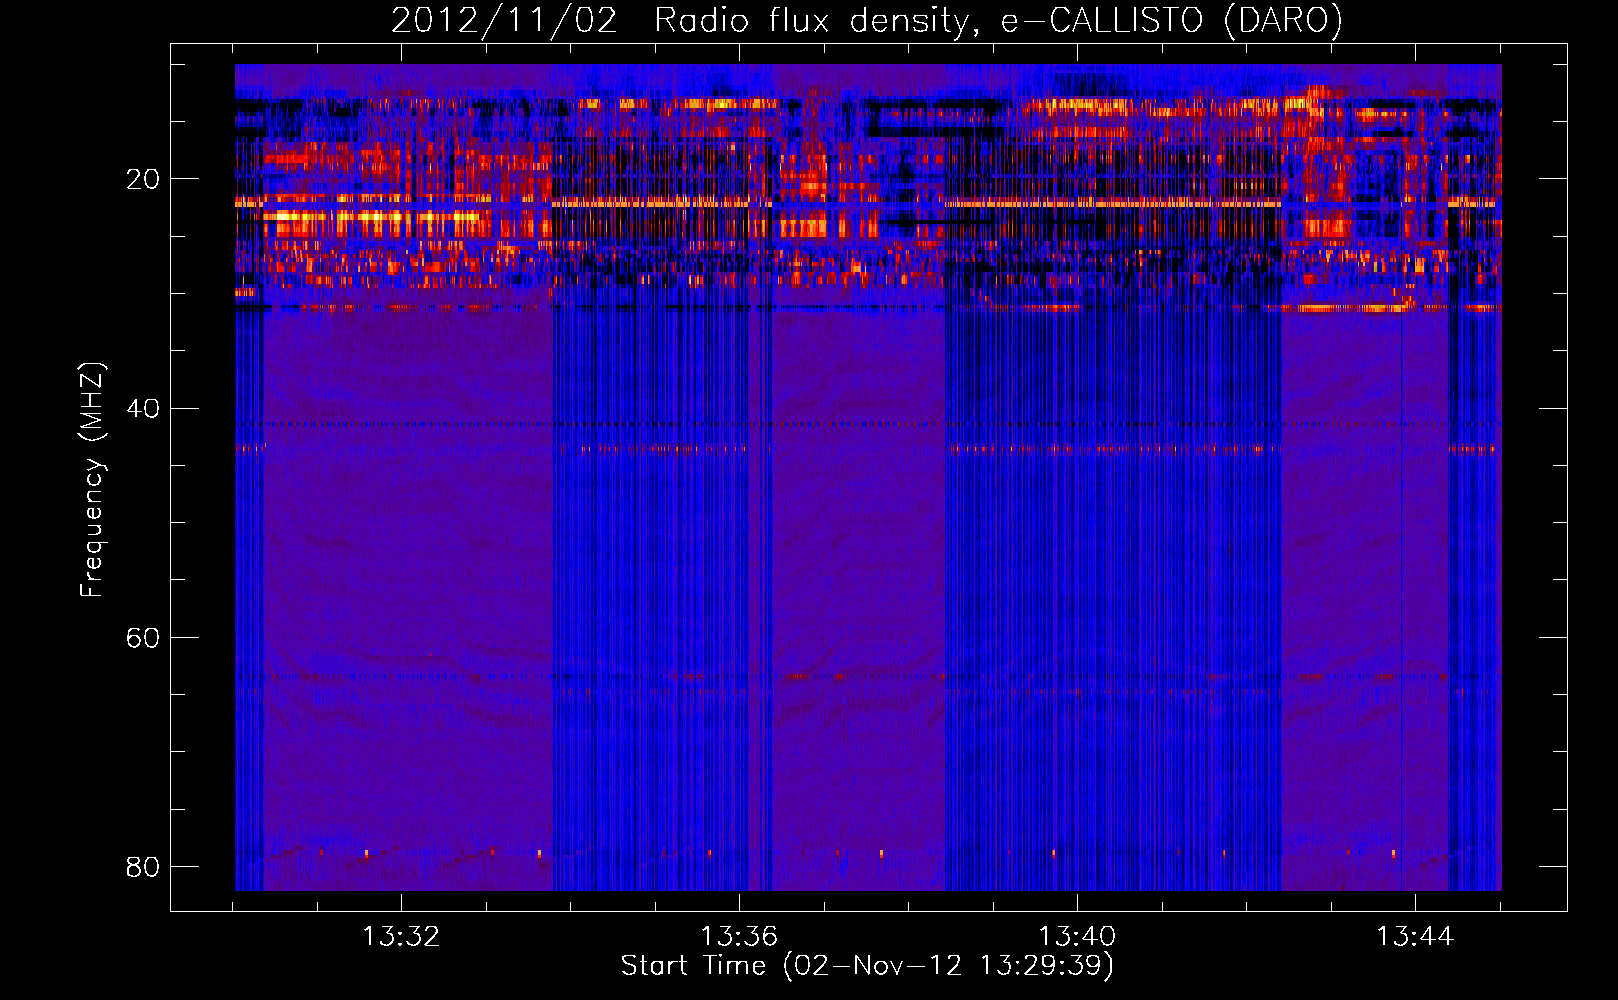Viewport: 1618px width, 1000px height.
Task: Click the 'Frequency (MHZ)' axis label
Action: 91,480
